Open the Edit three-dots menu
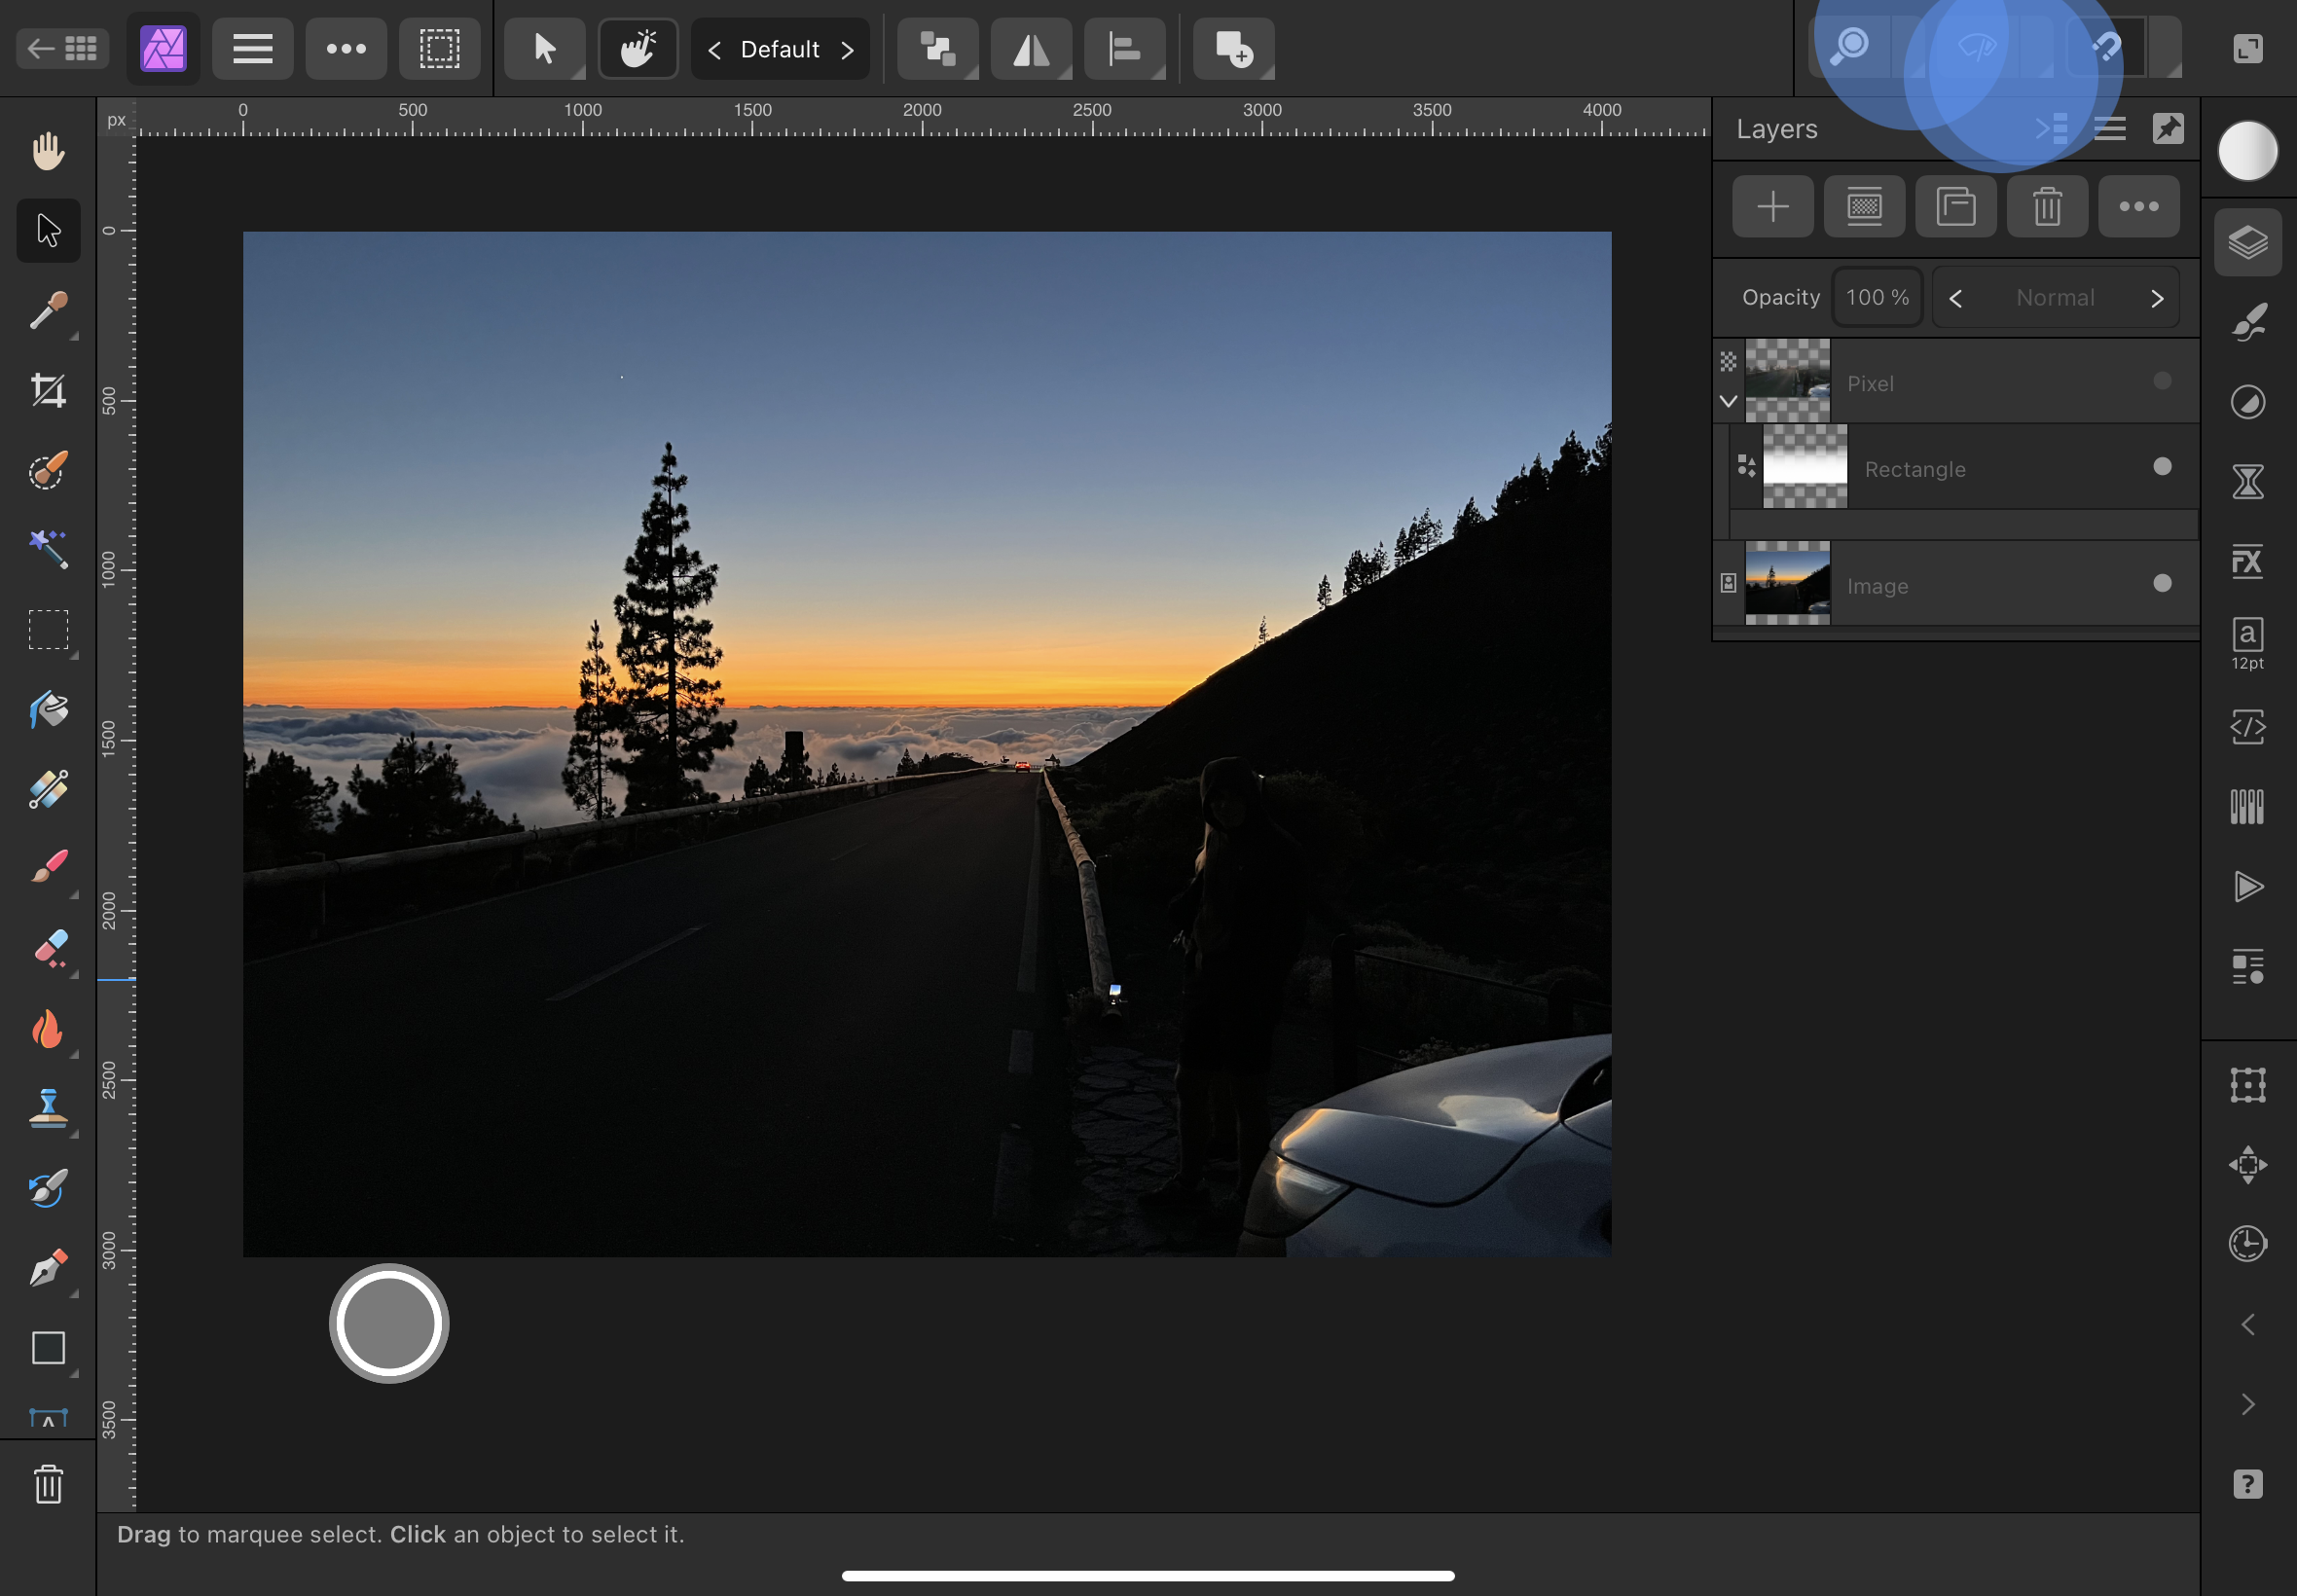The height and width of the screenshot is (1596, 2297). (346, 48)
